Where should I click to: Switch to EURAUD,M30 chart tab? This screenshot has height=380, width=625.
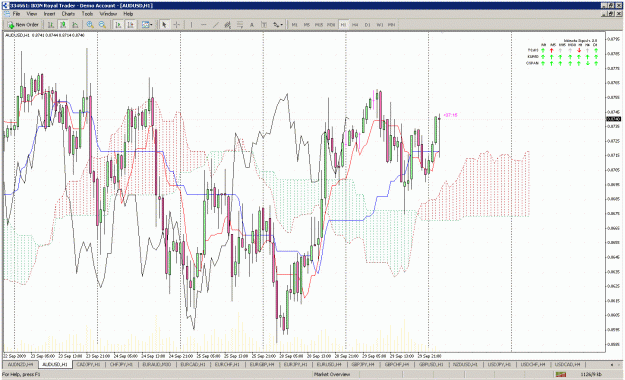[157, 364]
